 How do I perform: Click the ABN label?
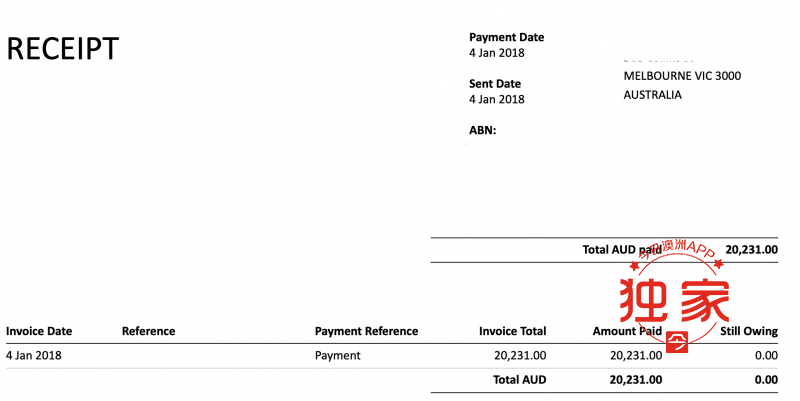482,130
